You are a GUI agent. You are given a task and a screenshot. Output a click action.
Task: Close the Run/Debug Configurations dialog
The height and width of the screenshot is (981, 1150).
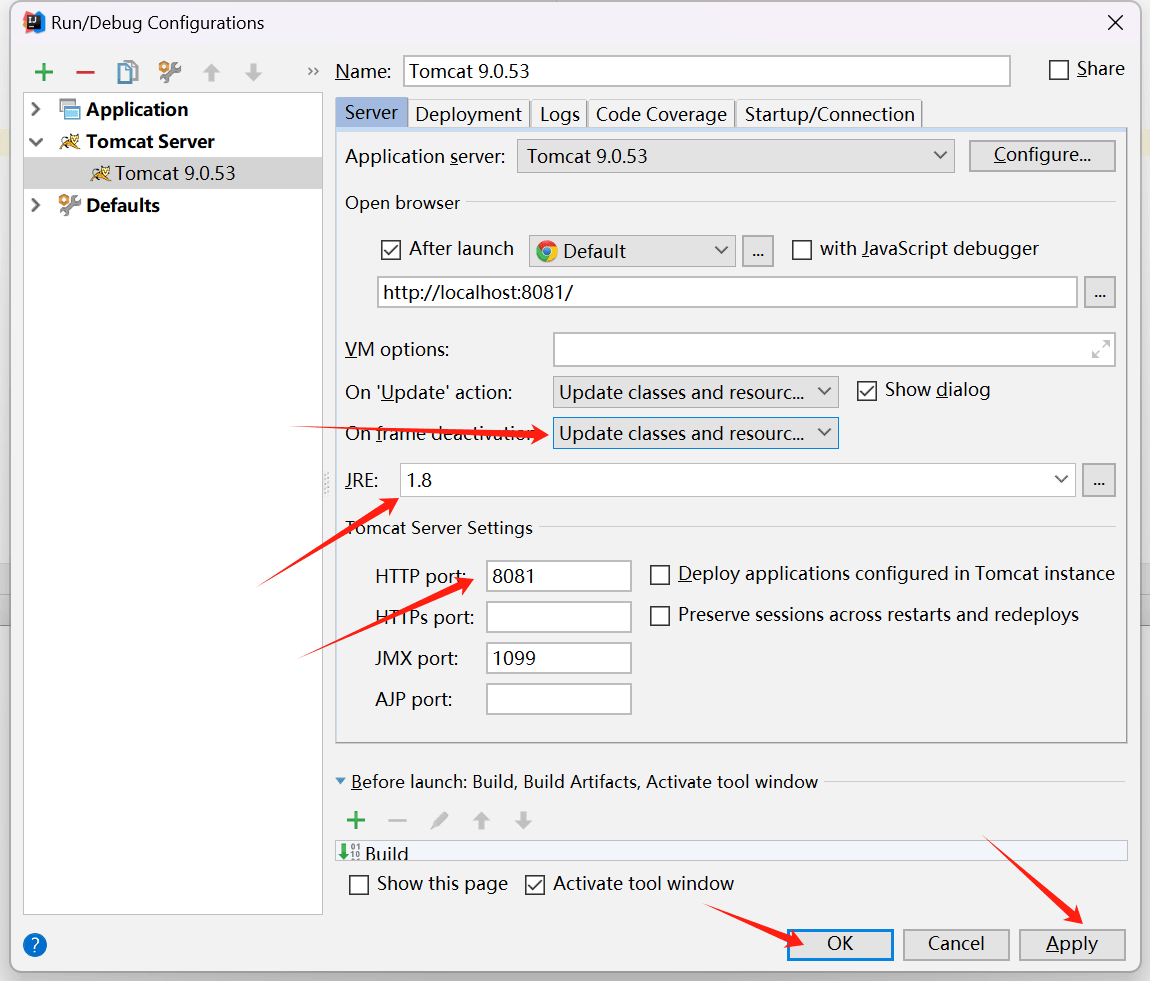[1115, 23]
